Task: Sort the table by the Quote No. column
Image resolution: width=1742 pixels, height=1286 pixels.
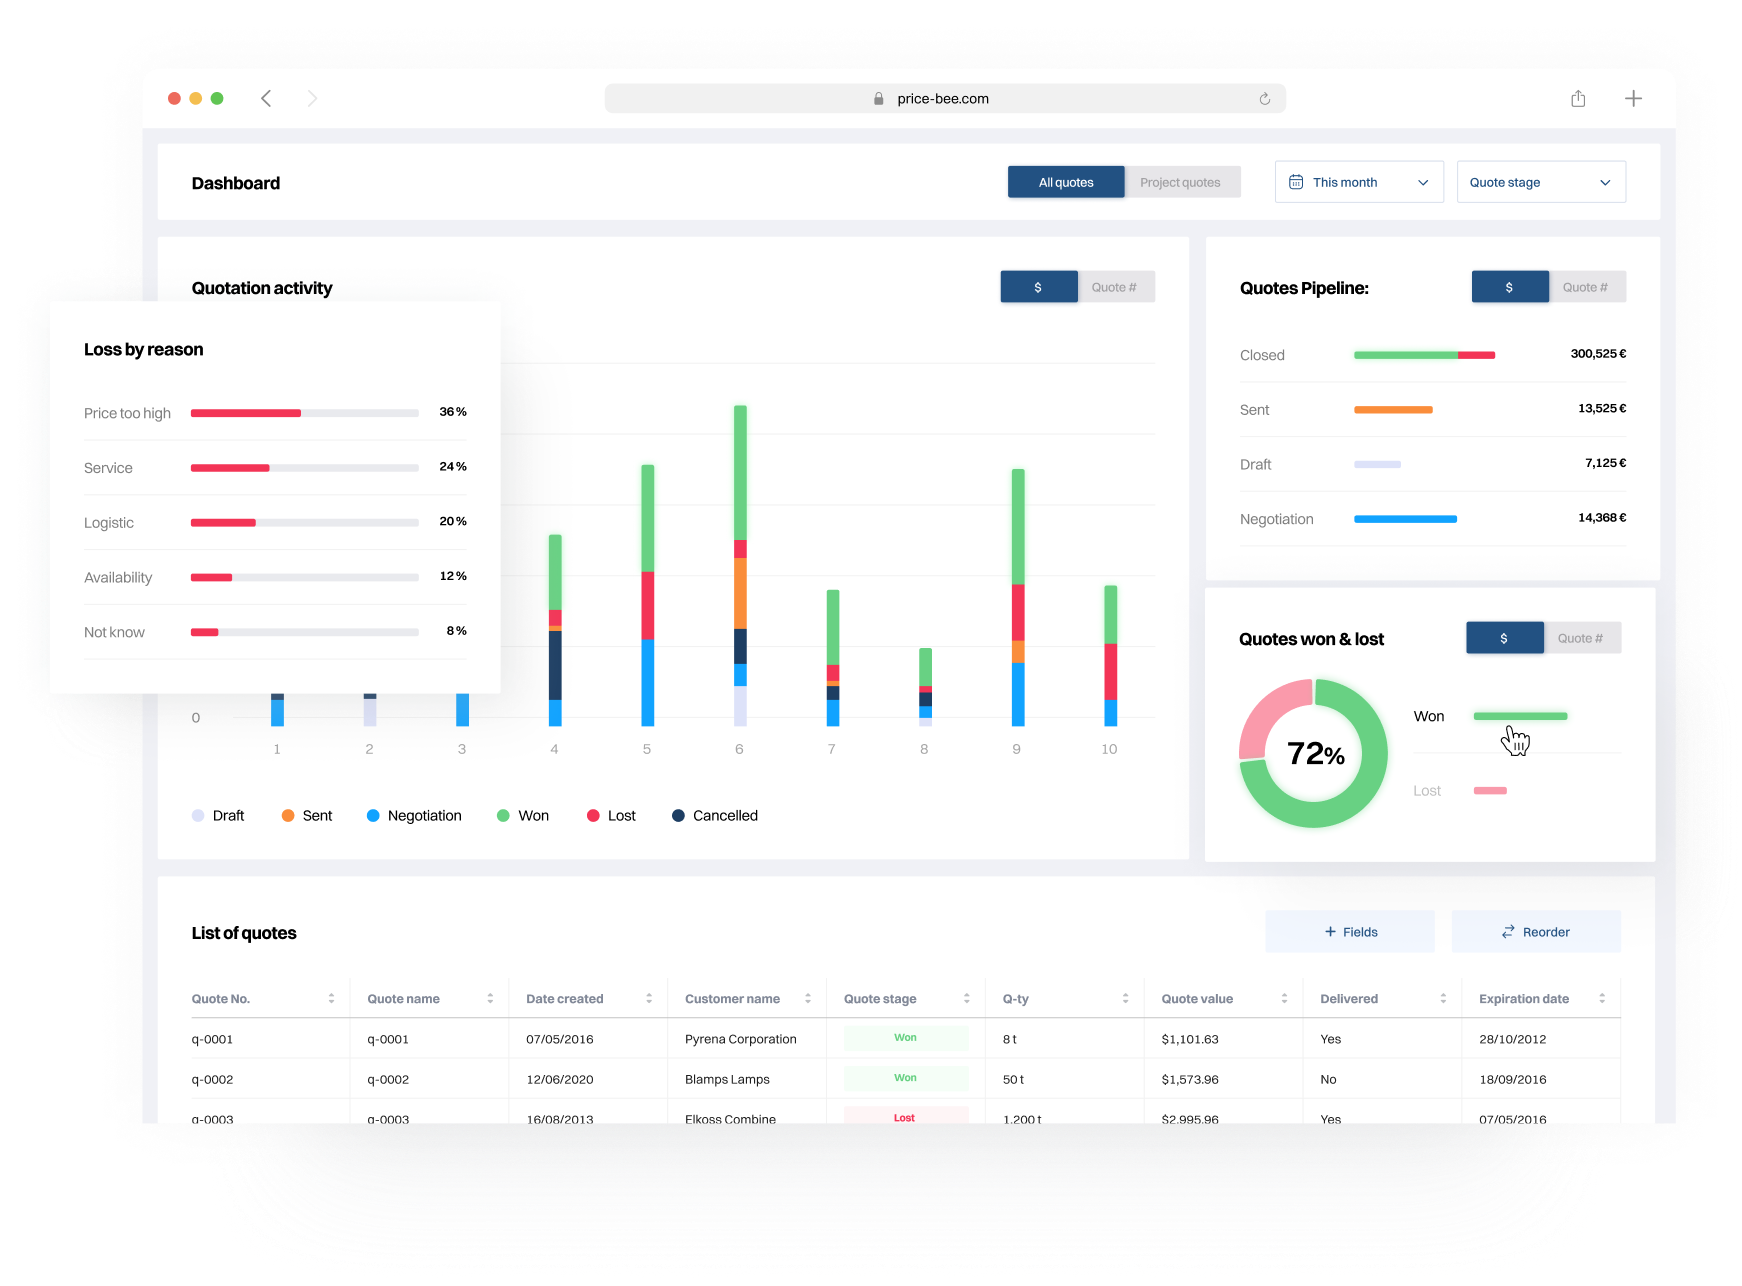Action: pyautogui.click(x=331, y=999)
